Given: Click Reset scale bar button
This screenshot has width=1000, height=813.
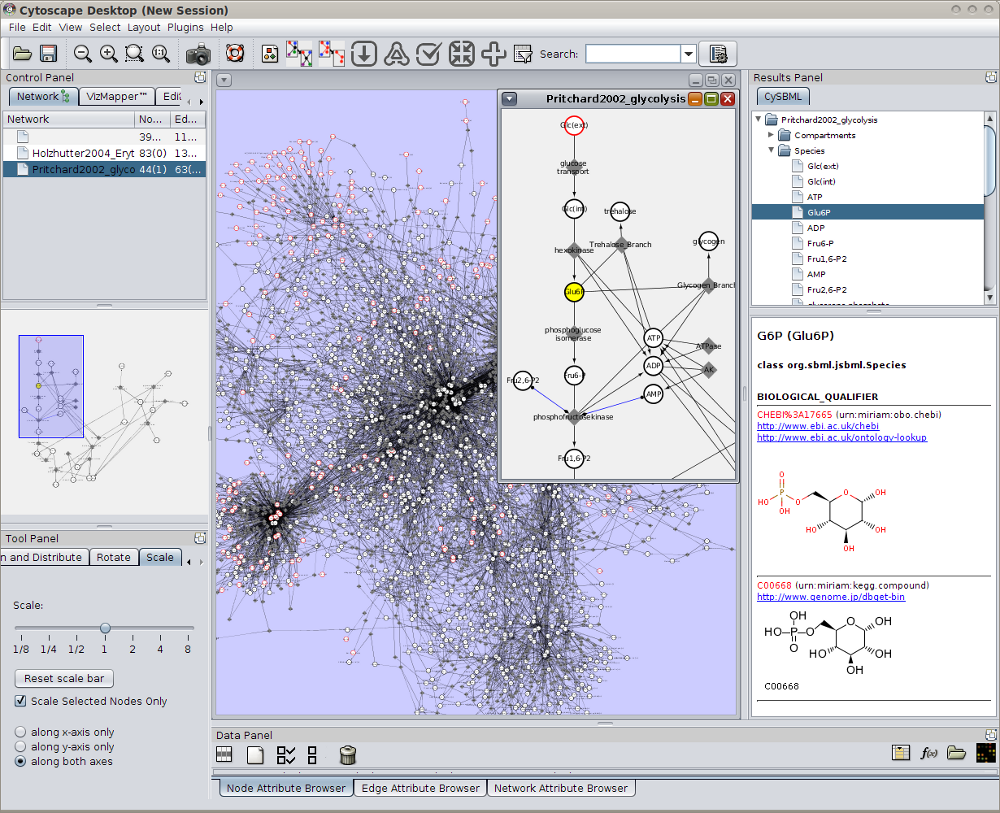Looking at the screenshot, I should click(x=64, y=678).
